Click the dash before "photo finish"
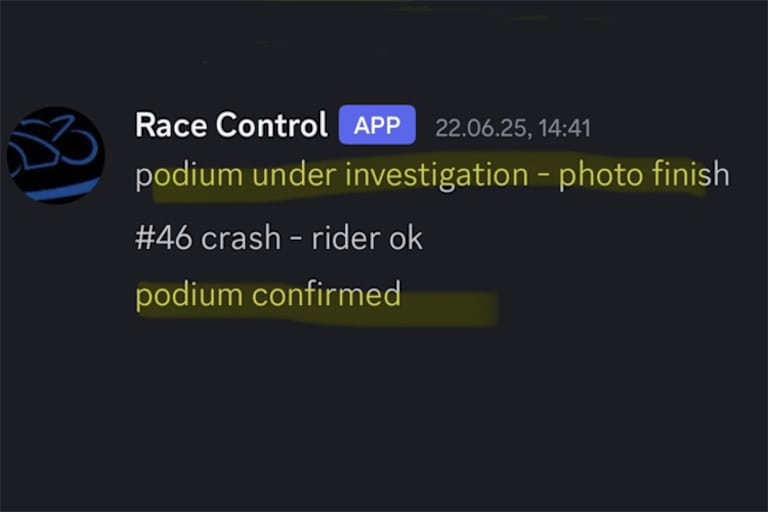This screenshot has width=768, height=512. click(542, 177)
